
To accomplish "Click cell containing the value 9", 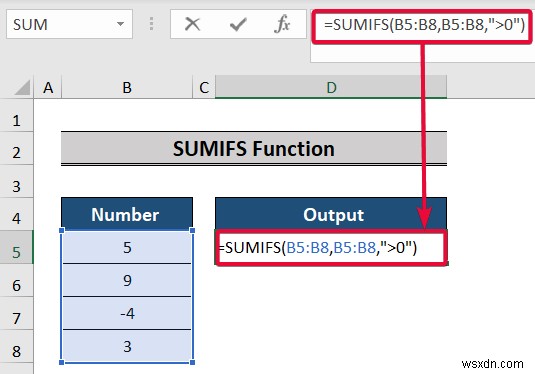I will 127,280.
